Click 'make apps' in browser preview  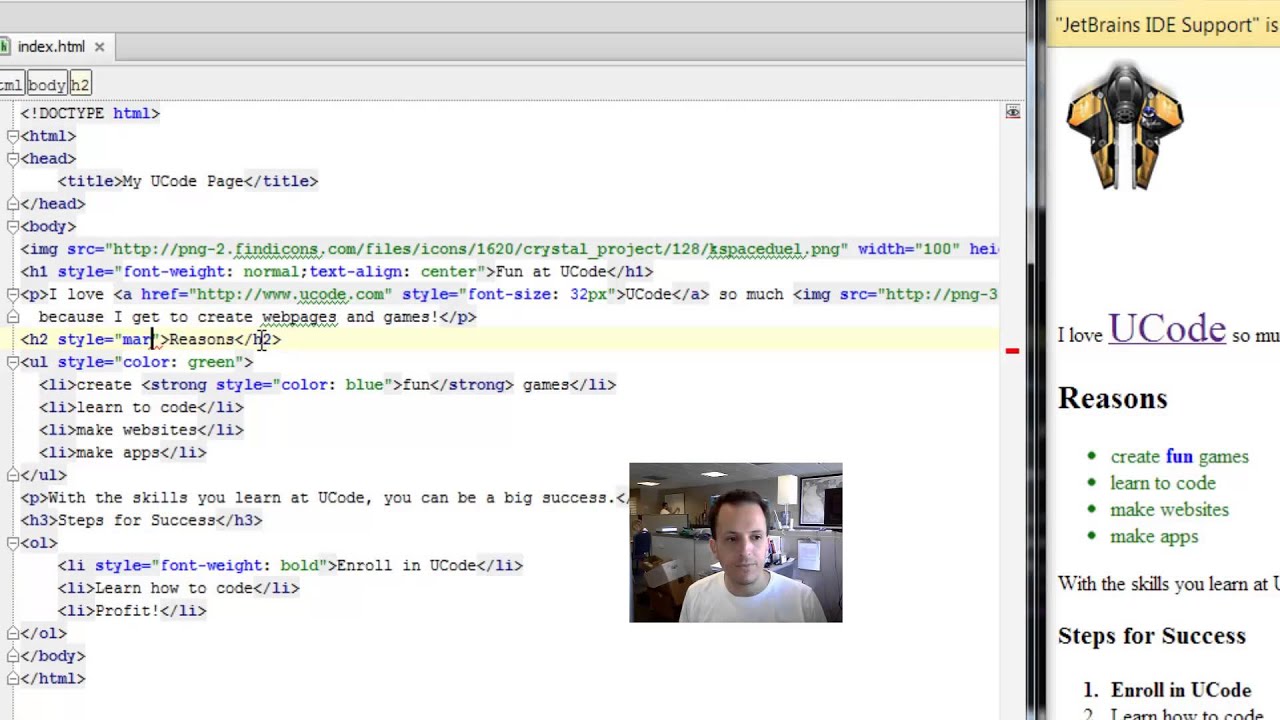tap(1154, 537)
